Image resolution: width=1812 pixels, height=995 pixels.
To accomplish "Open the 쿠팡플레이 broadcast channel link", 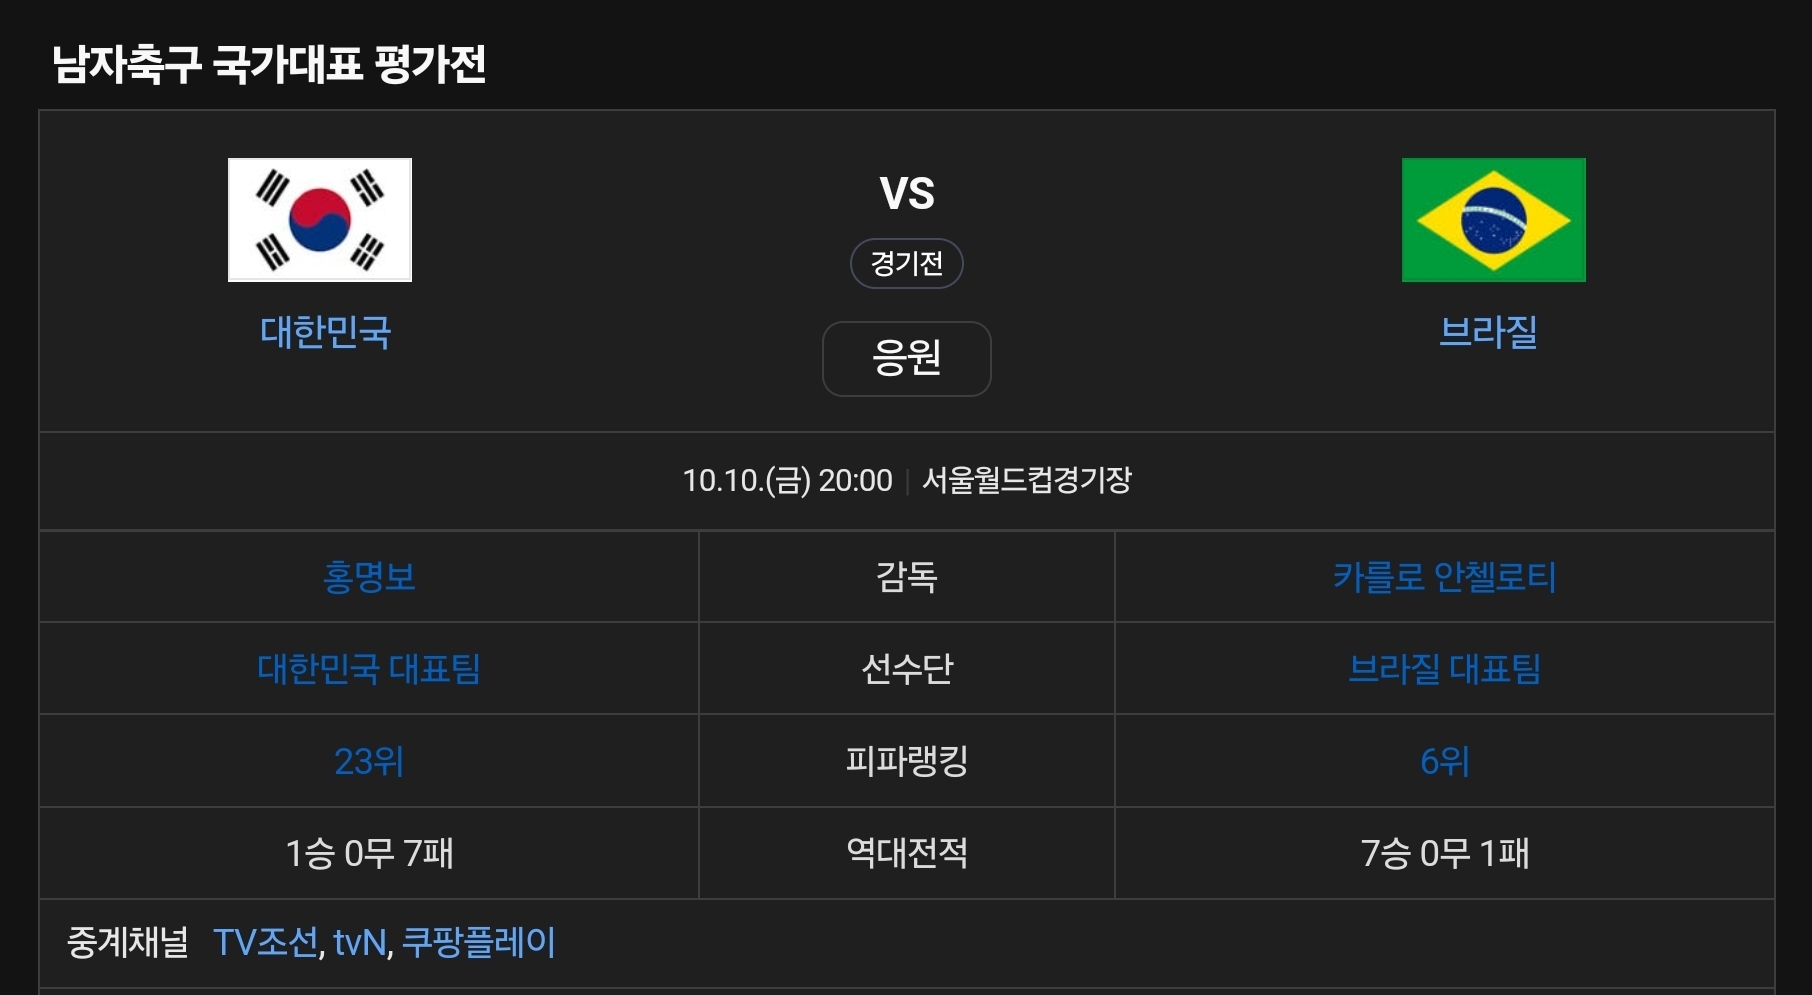I will (478, 943).
